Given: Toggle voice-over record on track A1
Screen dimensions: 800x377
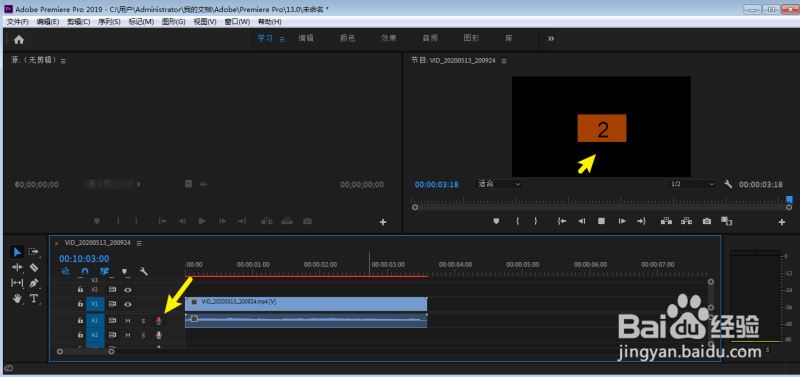Looking at the screenshot, I should pos(159,320).
